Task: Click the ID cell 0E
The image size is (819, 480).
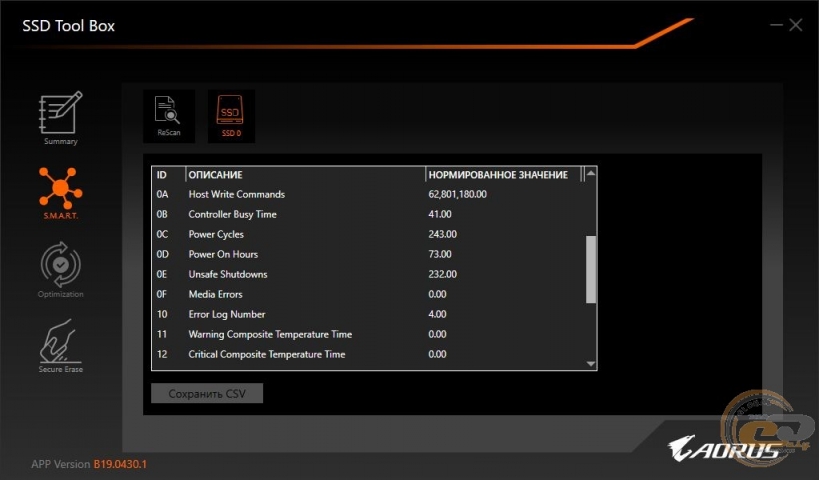Action: pos(161,274)
